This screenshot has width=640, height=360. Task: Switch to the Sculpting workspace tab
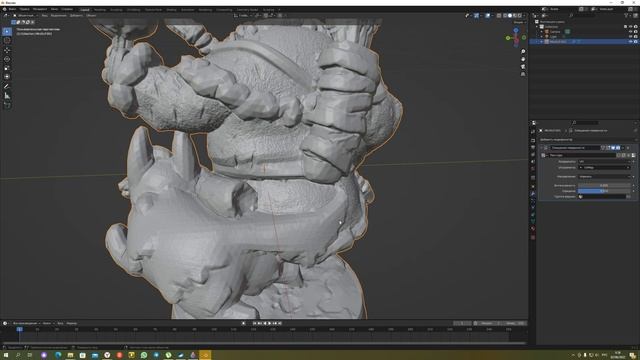click(x=116, y=9)
